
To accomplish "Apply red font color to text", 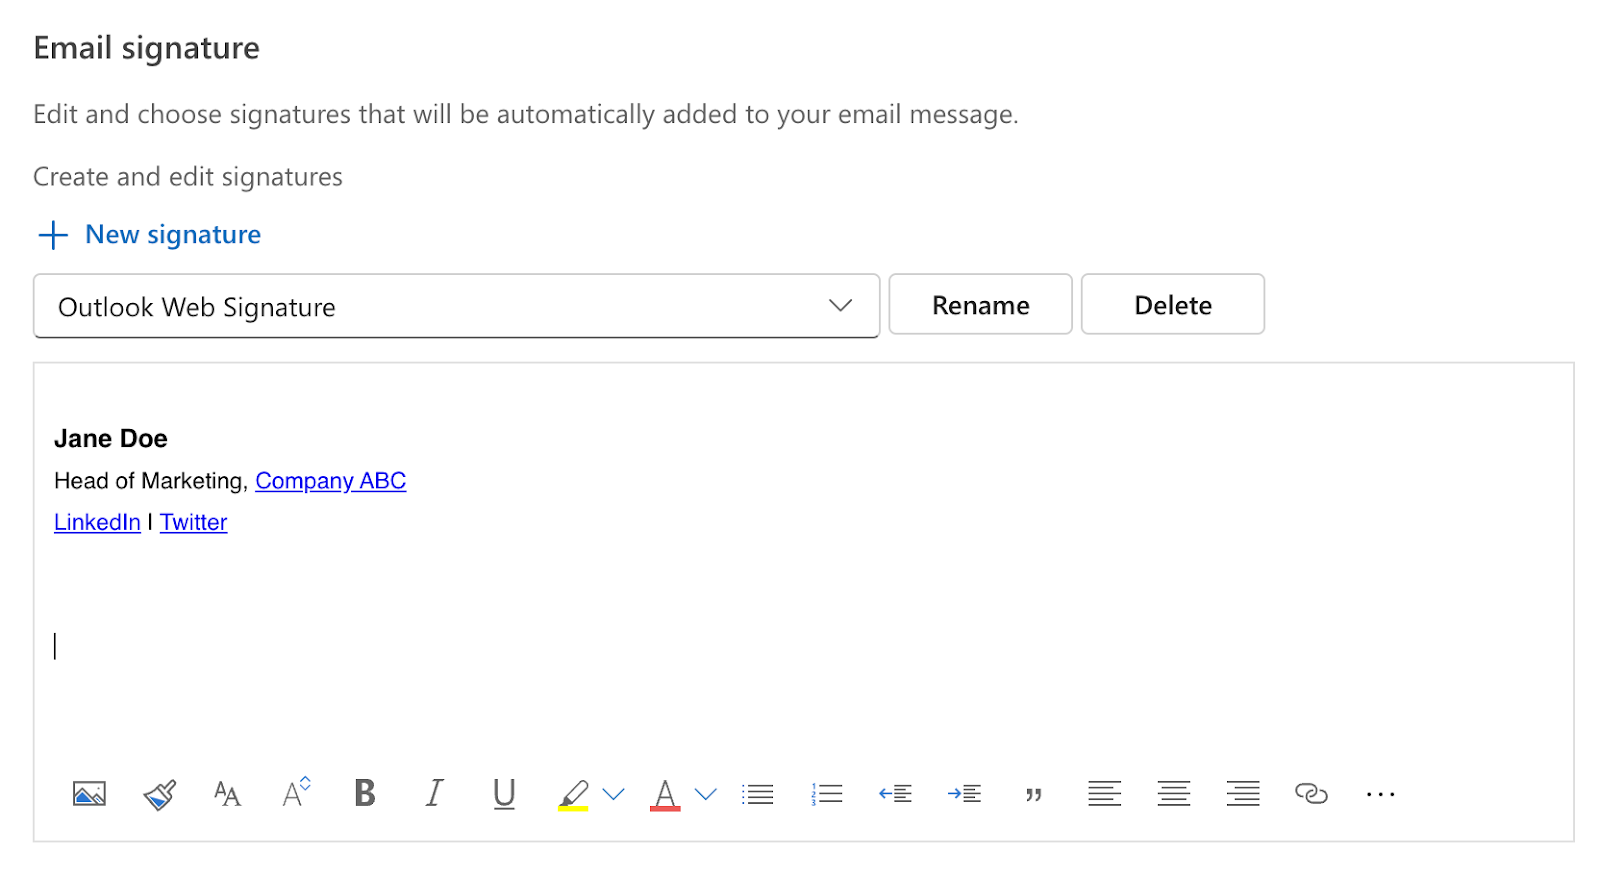I will pos(665,793).
